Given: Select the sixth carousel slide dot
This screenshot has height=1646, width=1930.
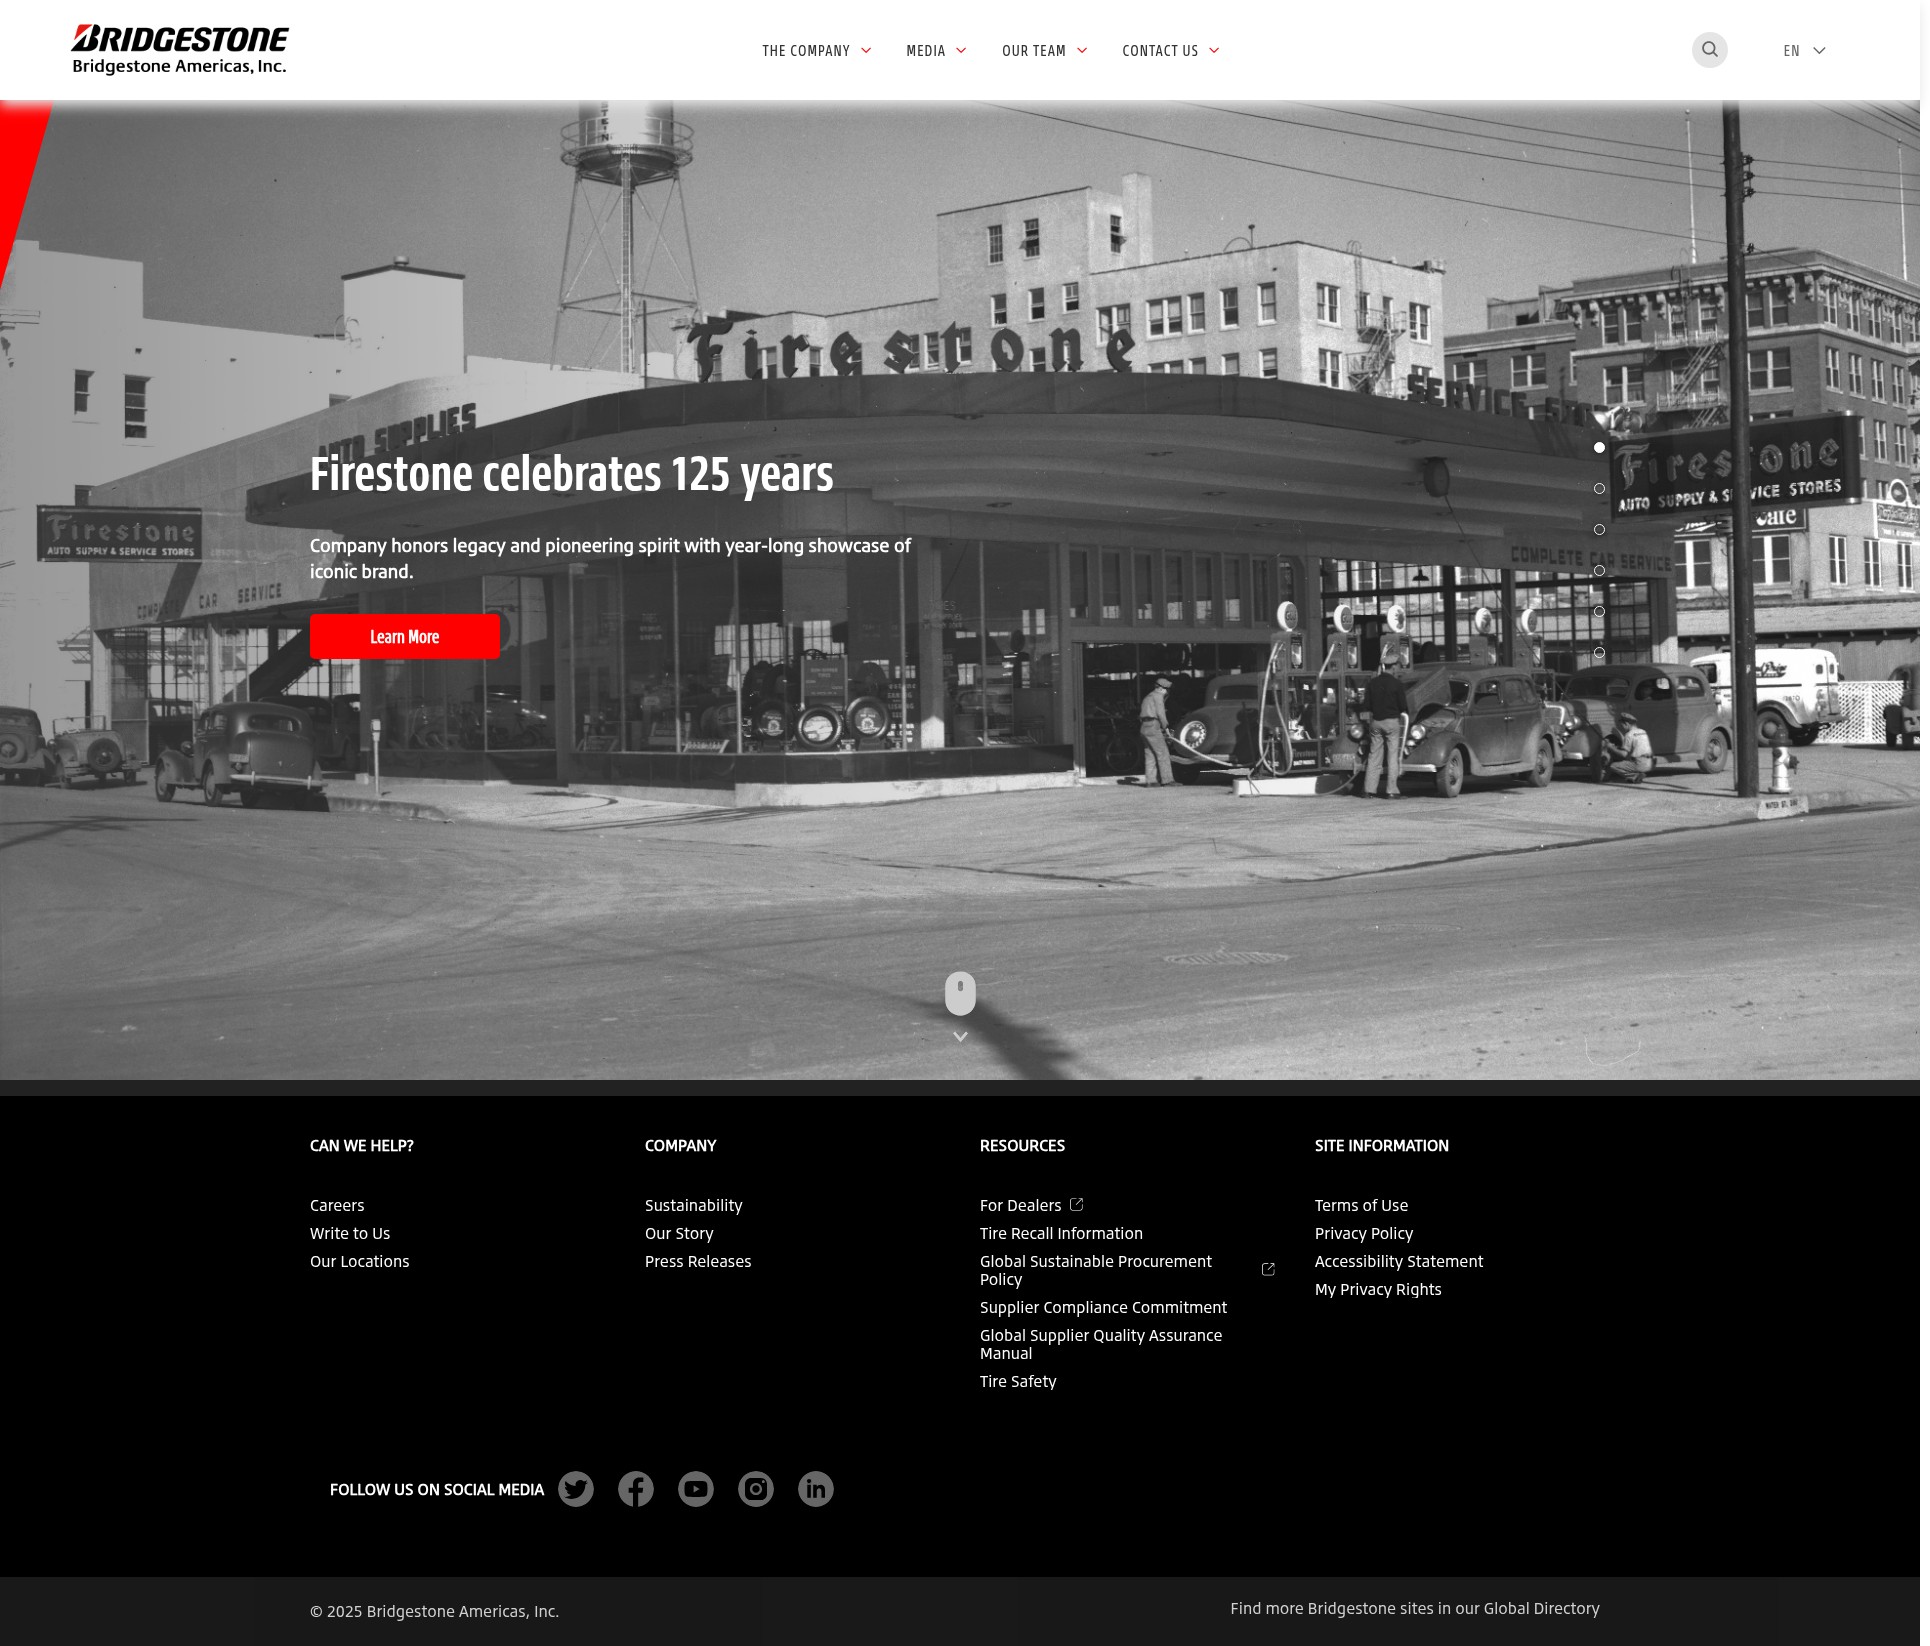Looking at the screenshot, I should click(x=1599, y=652).
